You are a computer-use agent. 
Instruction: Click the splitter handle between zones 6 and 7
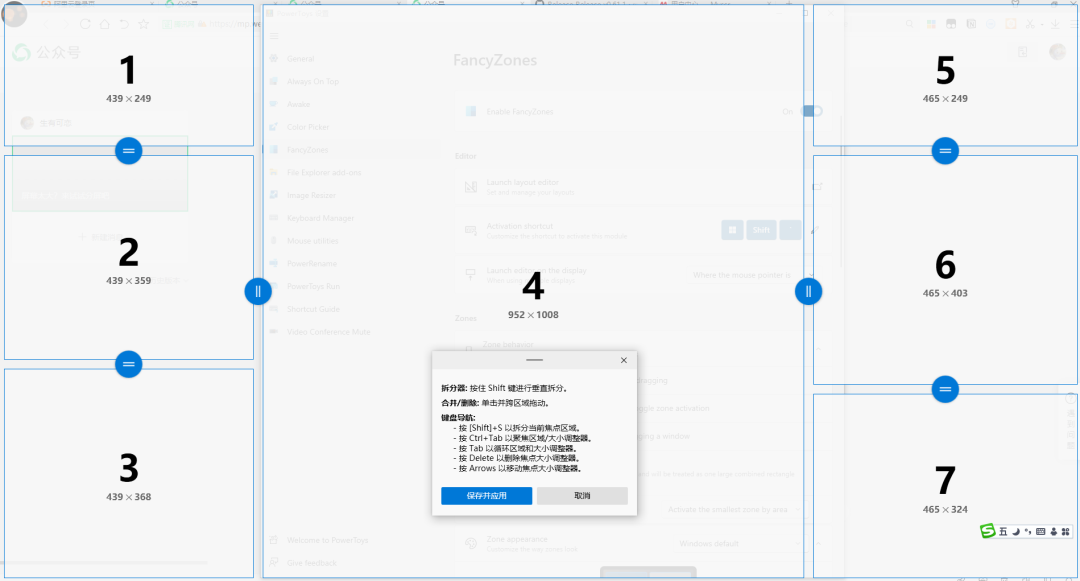coord(945,390)
